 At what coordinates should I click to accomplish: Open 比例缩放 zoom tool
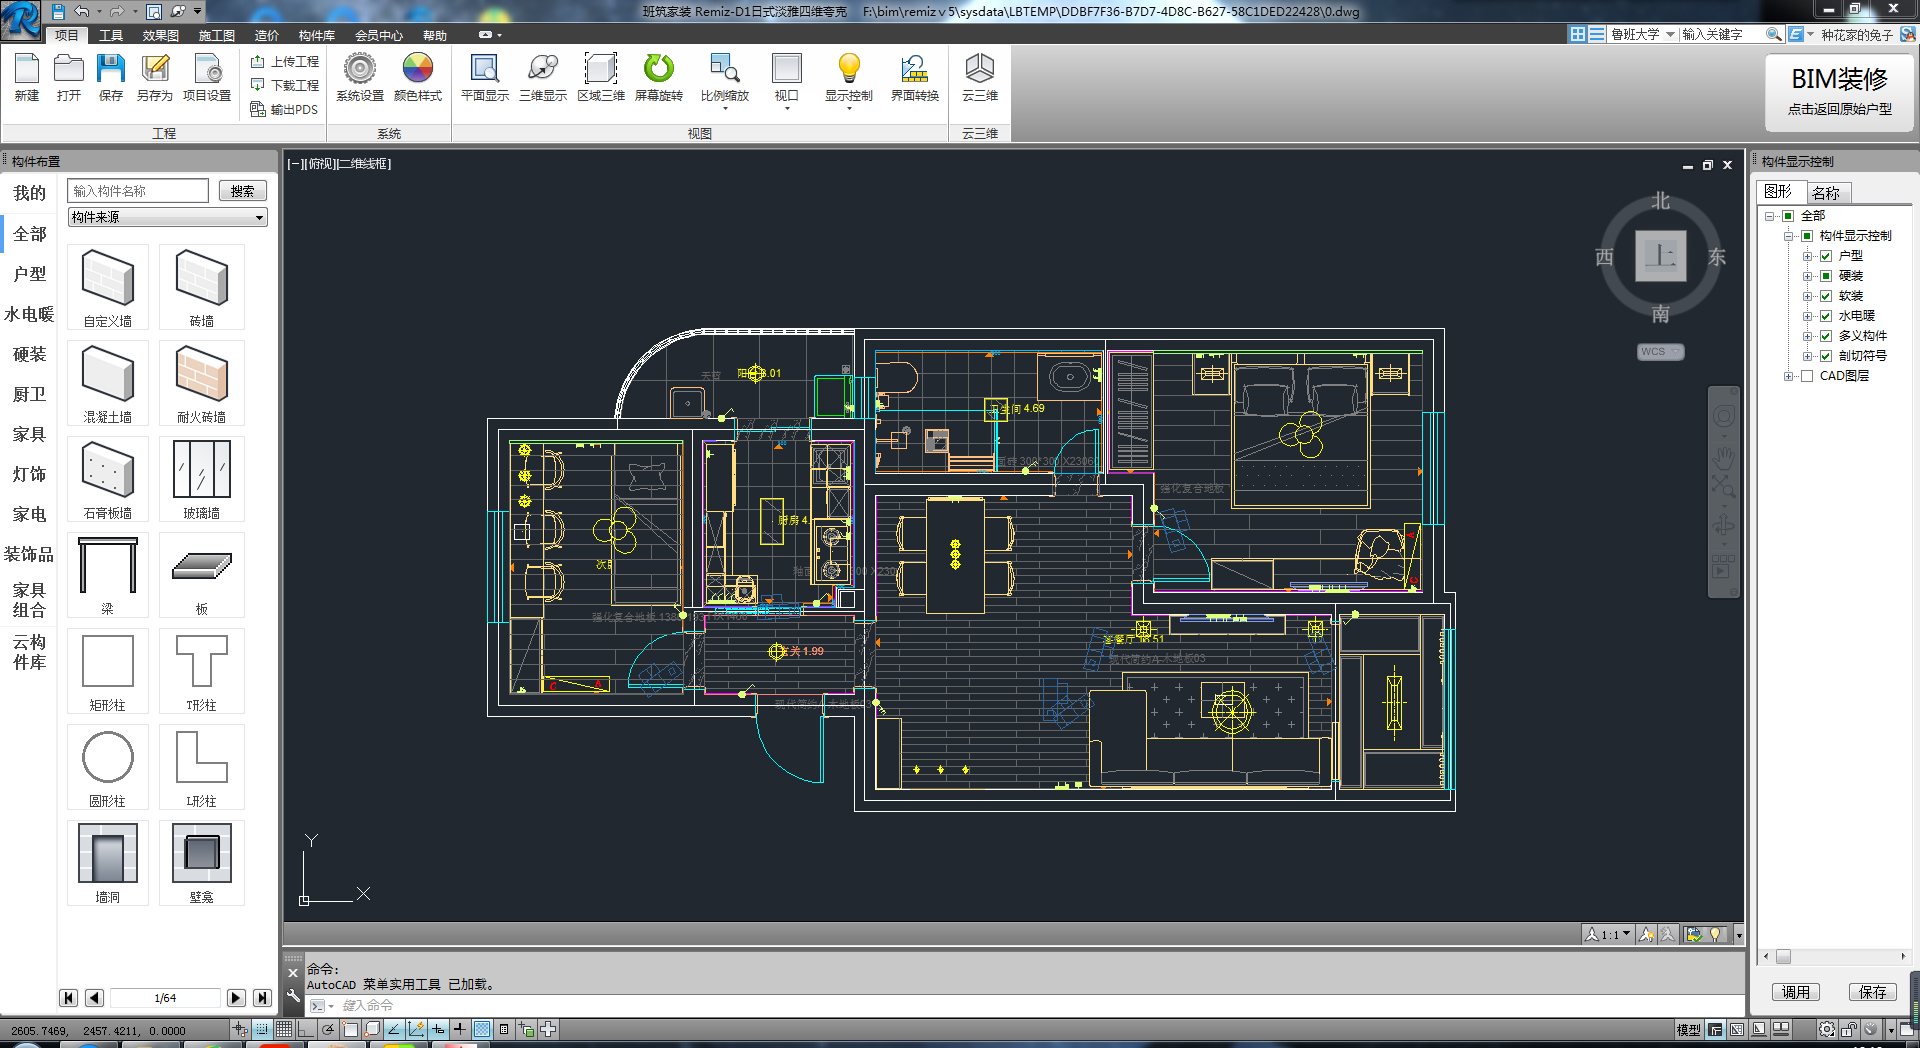(725, 79)
